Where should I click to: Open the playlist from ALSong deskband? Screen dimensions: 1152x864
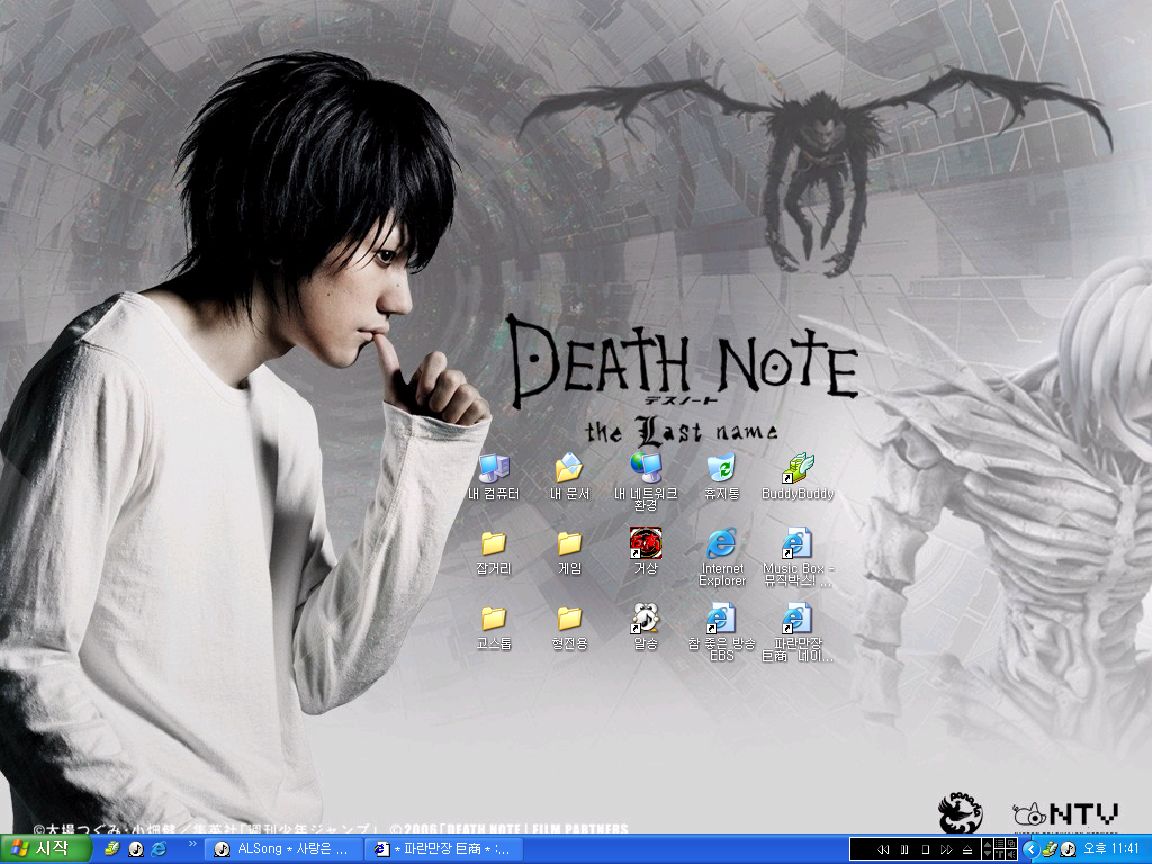pos(1000,843)
